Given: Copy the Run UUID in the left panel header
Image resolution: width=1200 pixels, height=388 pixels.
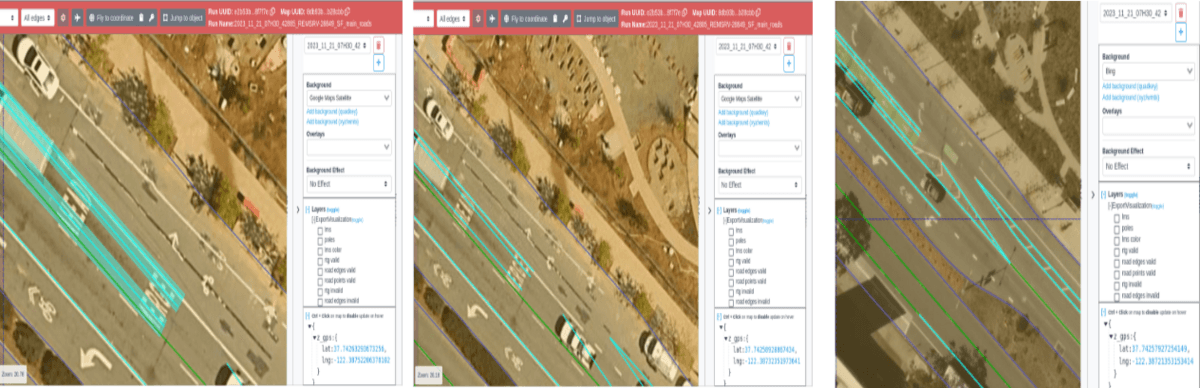Looking at the screenshot, I should (x=273, y=11).
